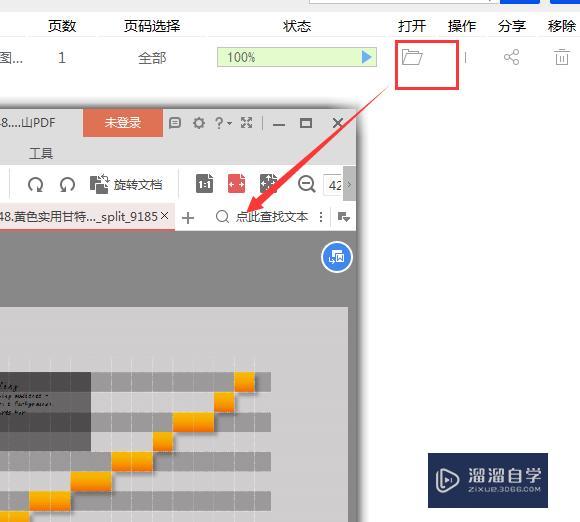Remove the file with trash icon

point(562,57)
